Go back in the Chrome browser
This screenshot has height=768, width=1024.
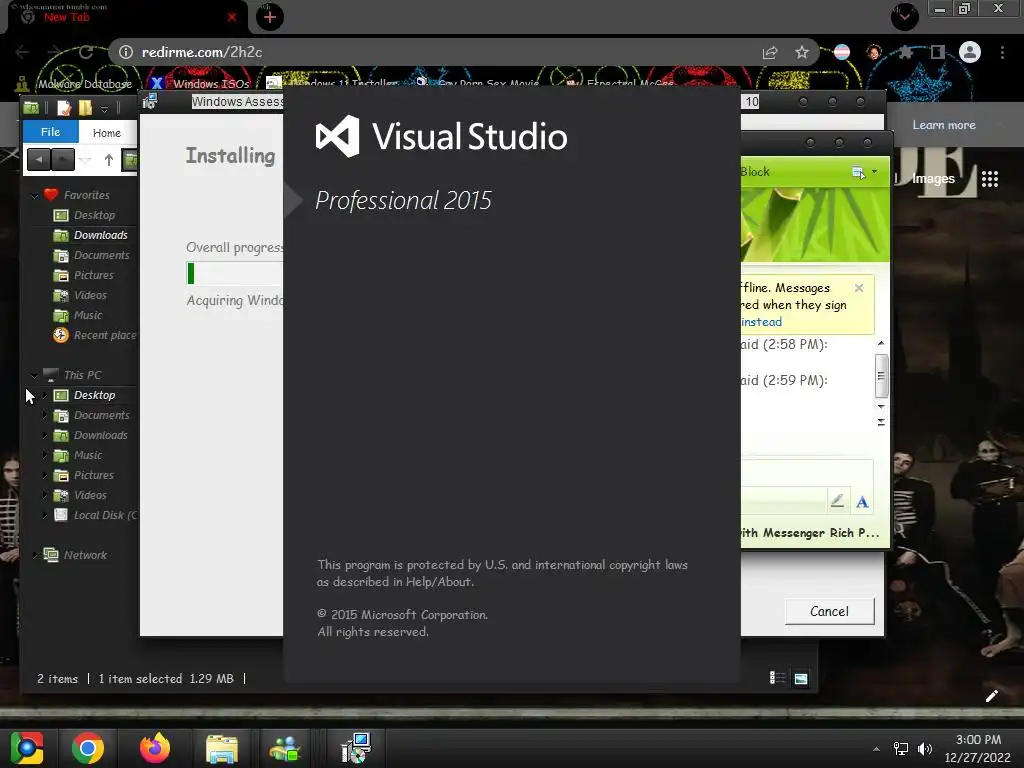(22, 52)
